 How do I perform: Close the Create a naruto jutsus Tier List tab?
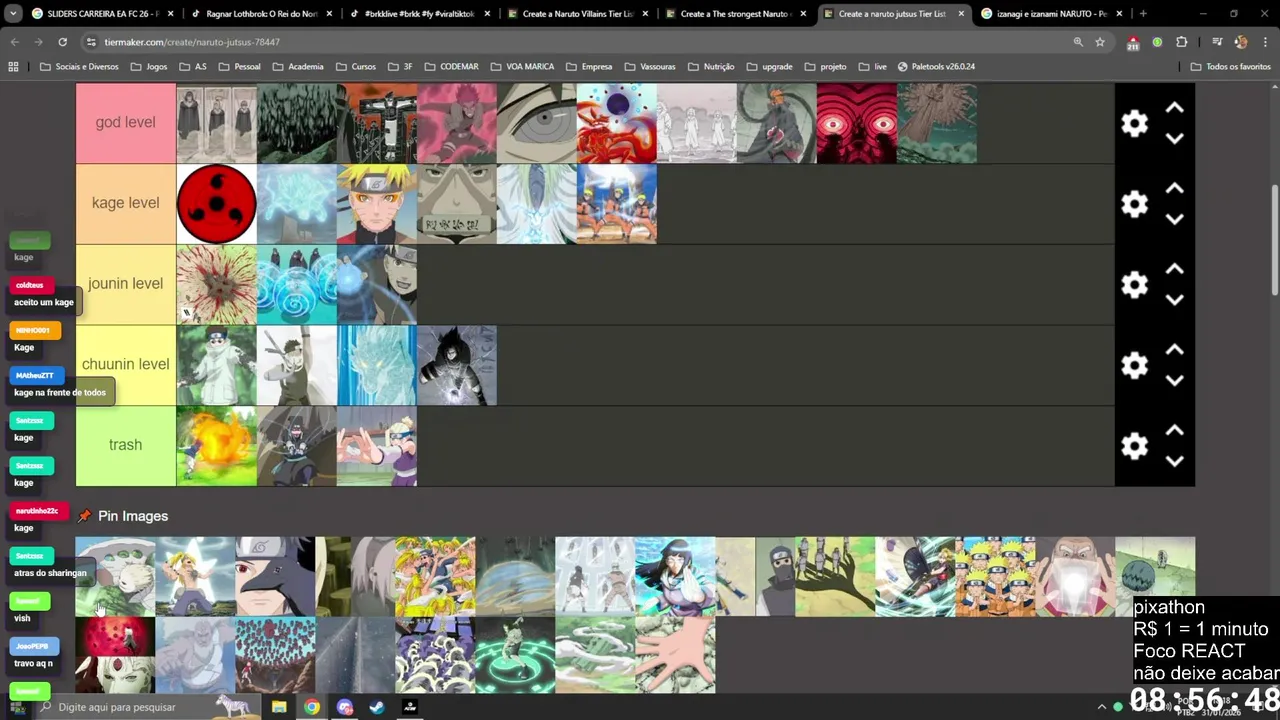[961, 14]
